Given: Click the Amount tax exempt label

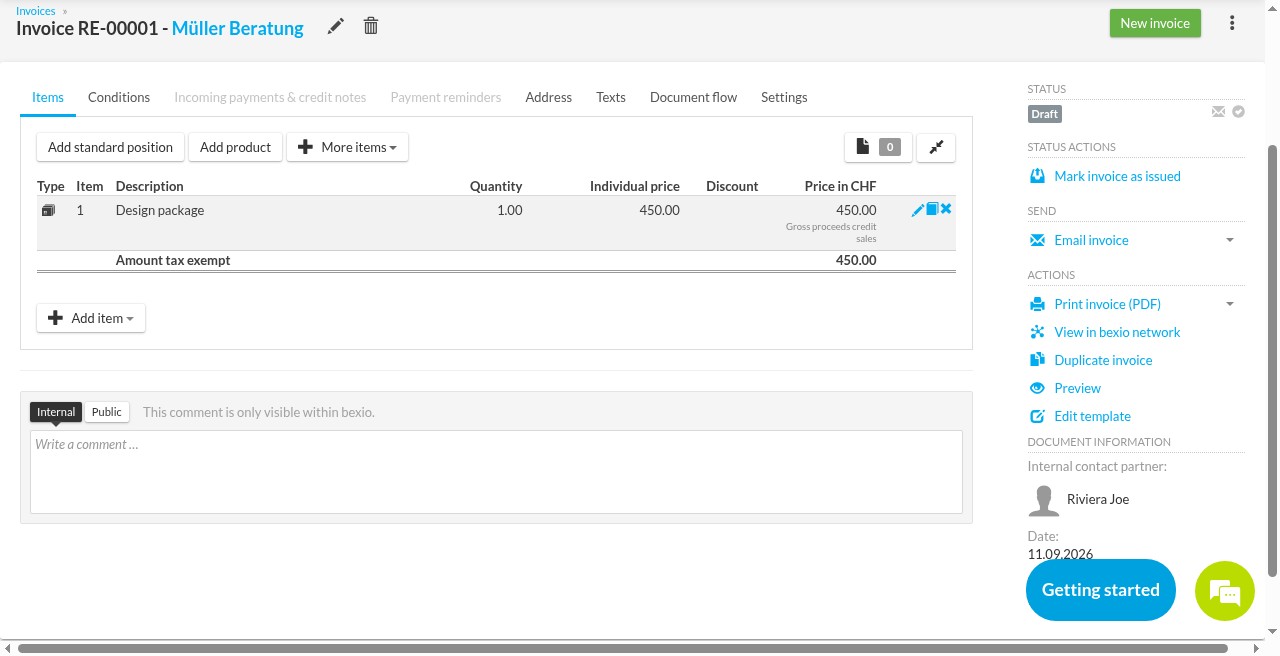Looking at the screenshot, I should tap(173, 260).
